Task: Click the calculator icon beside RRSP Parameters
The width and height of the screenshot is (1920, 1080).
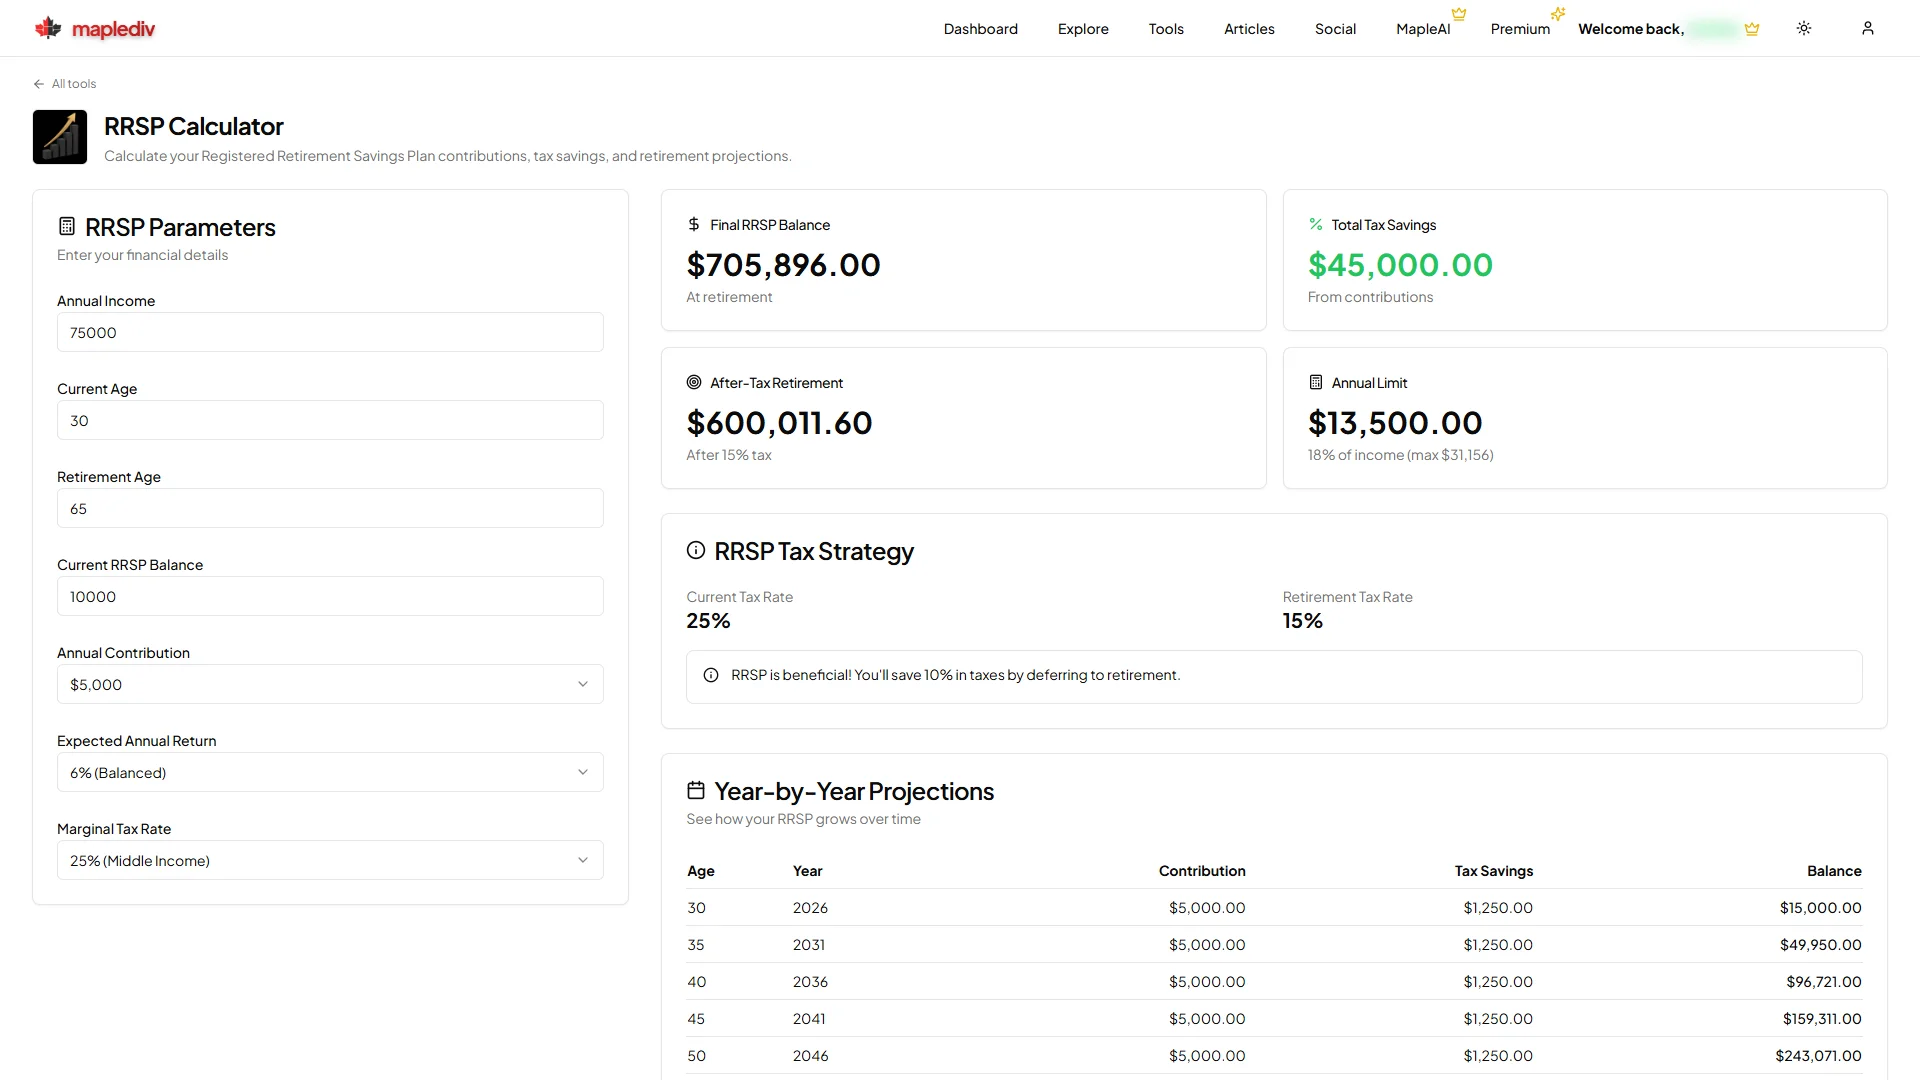Action: [x=67, y=227]
